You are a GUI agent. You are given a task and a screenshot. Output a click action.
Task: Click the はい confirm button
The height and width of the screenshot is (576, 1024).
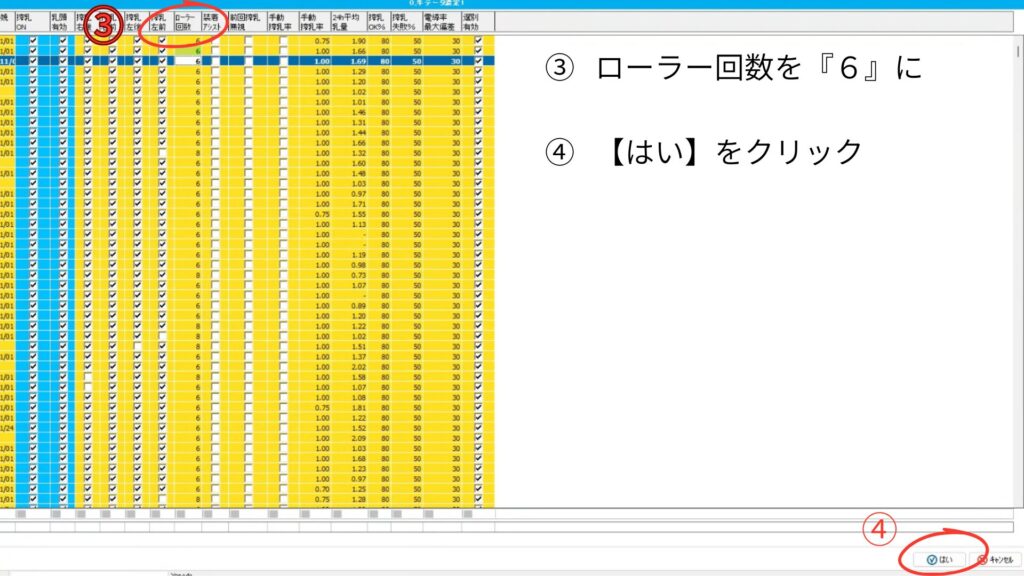(x=941, y=559)
